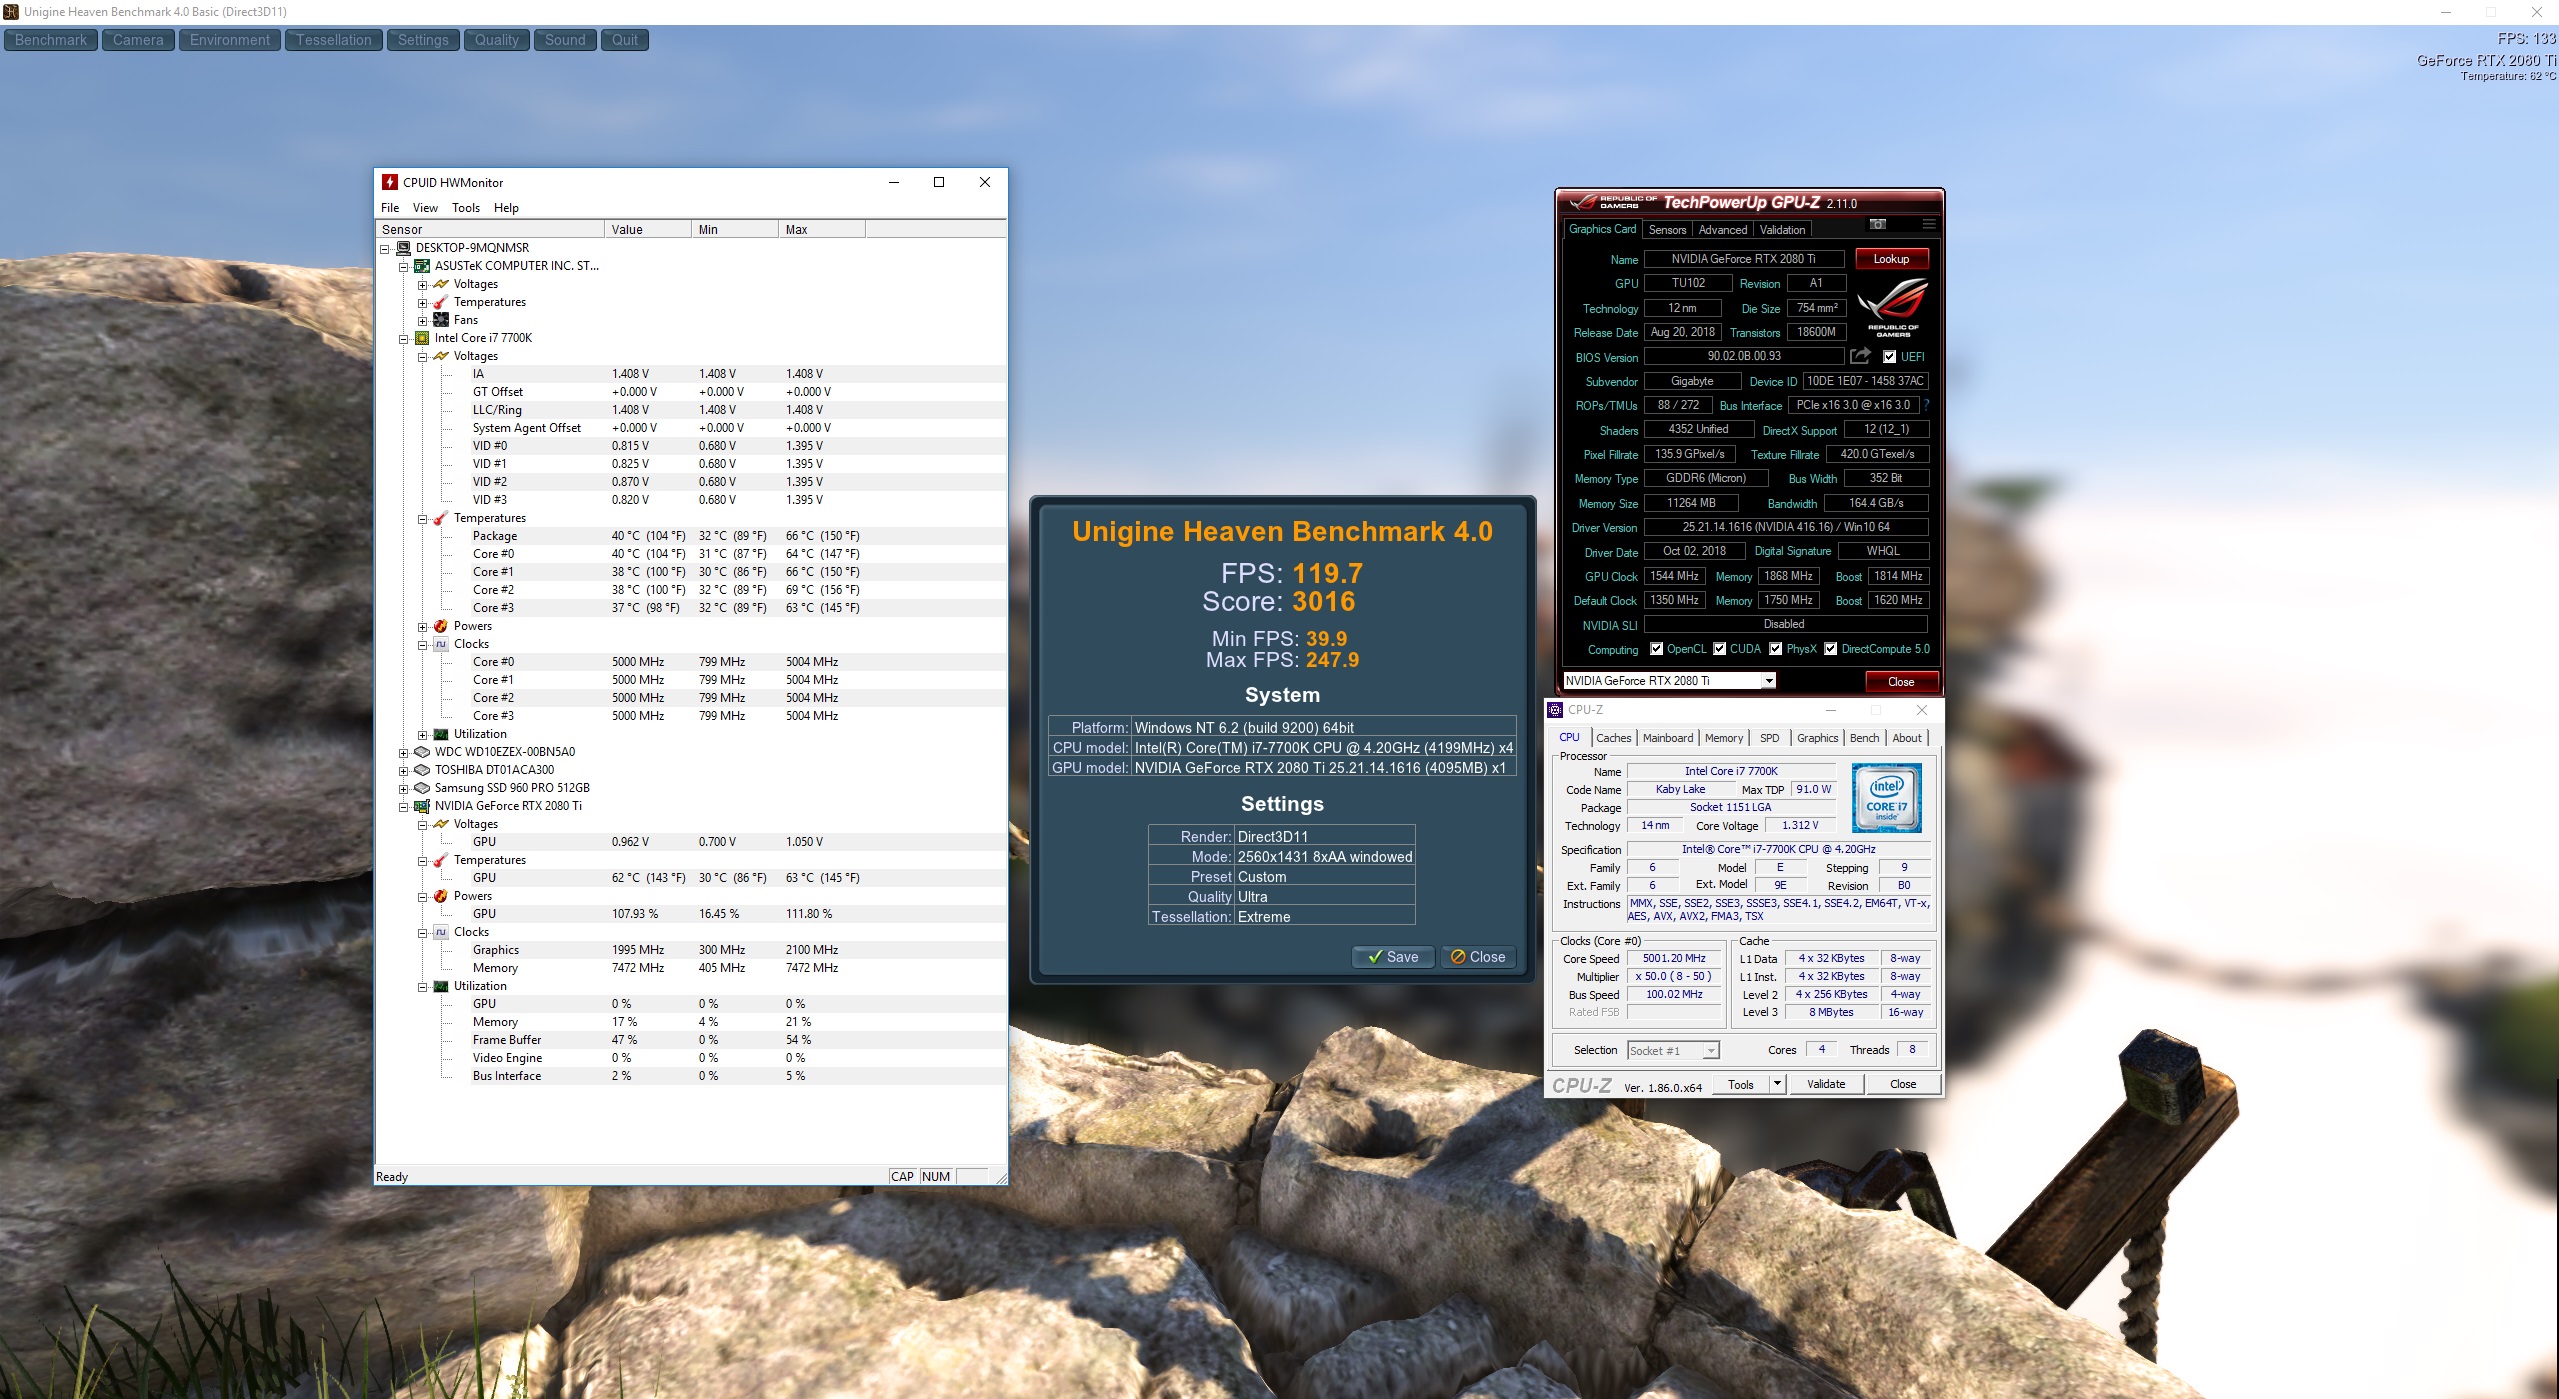Click the CPU-Z title bar chip icon
The height and width of the screenshot is (1399, 2559).
pyautogui.click(x=1555, y=710)
